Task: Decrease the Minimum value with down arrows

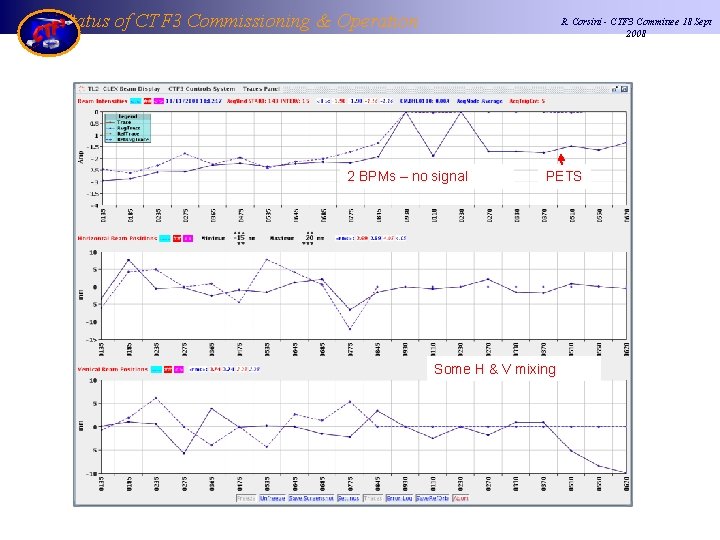Action: pyautogui.click(x=240, y=243)
